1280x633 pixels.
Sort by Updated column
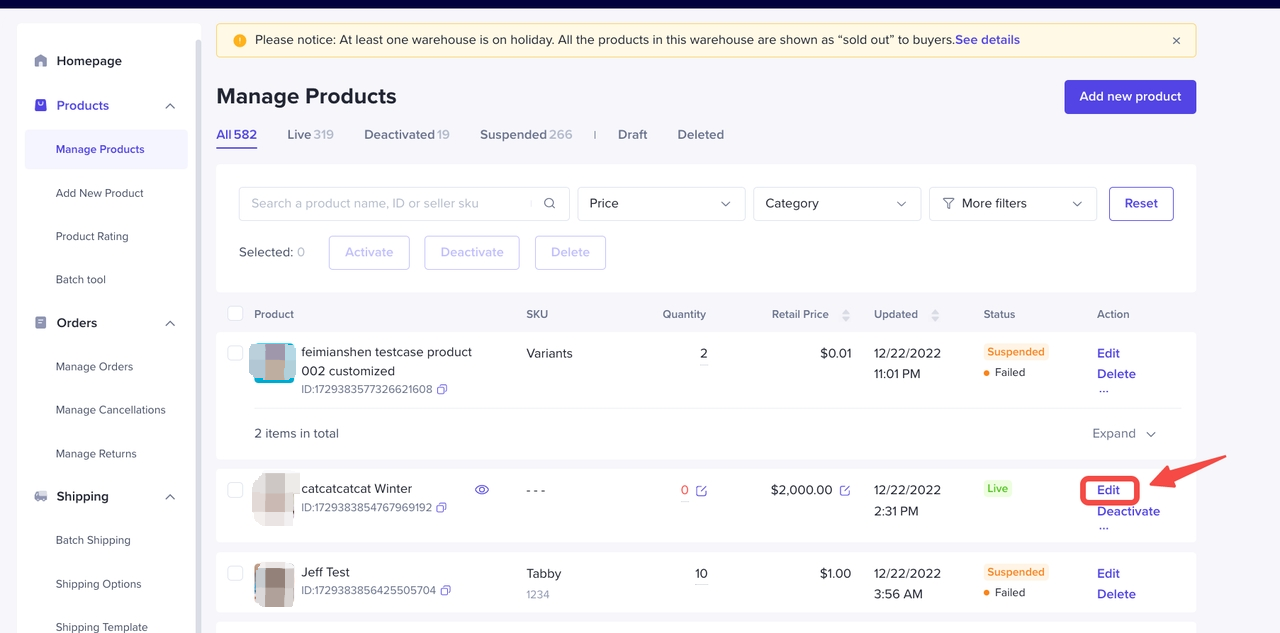(935, 315)
